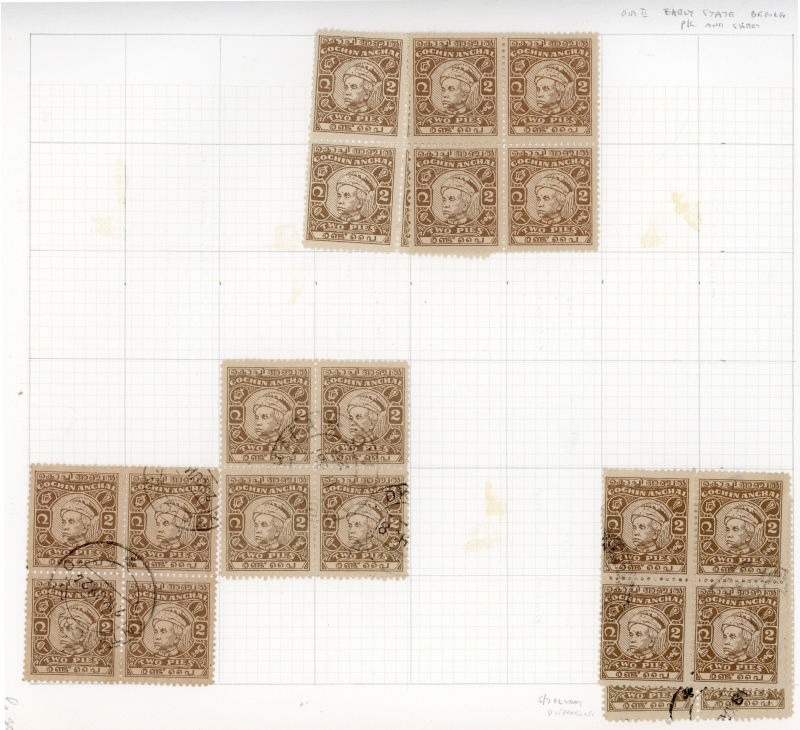Pick the bottom-left stamp in the center block of four
Image resolution: width=800 pixels, height=730 pixels.
click(266, 523)
